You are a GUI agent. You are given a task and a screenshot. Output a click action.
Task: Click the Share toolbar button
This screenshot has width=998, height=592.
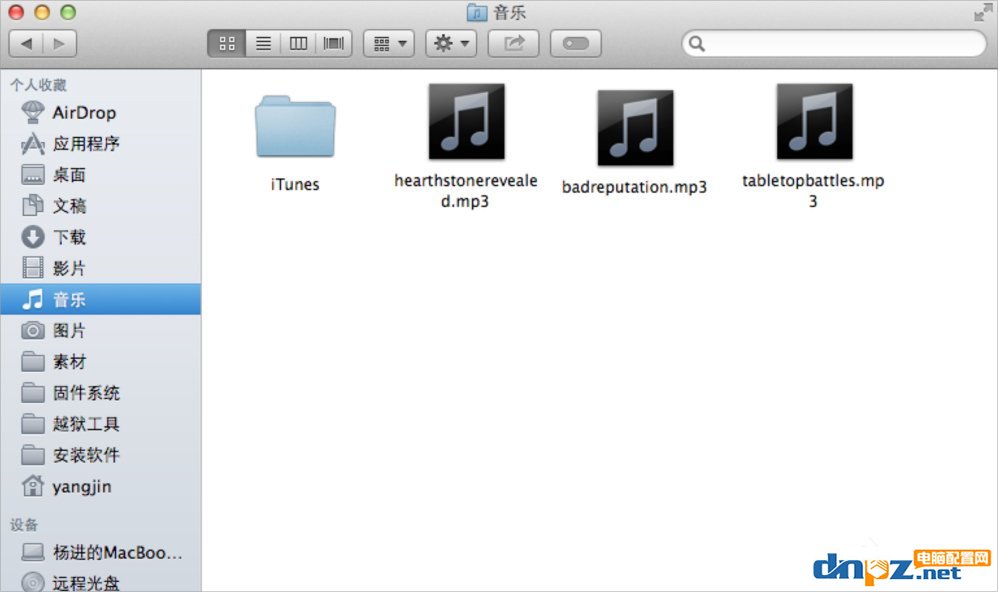513,43
